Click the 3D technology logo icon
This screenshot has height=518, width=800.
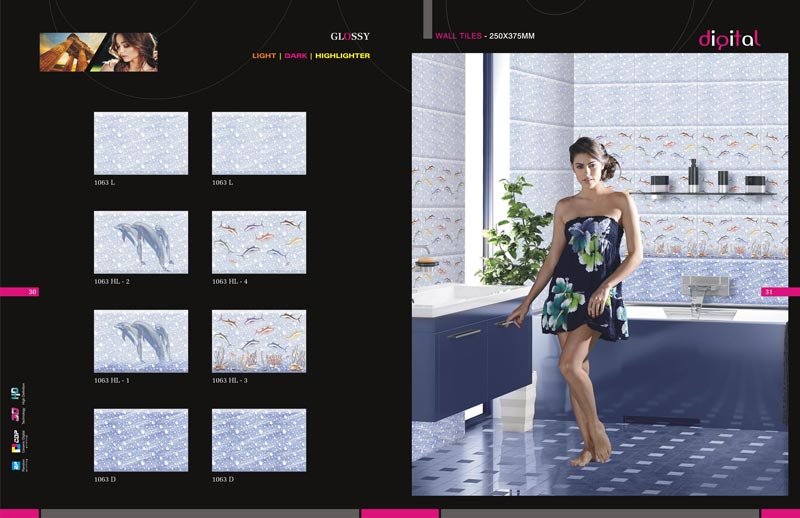pyautogui.click(x=16, y=413)
